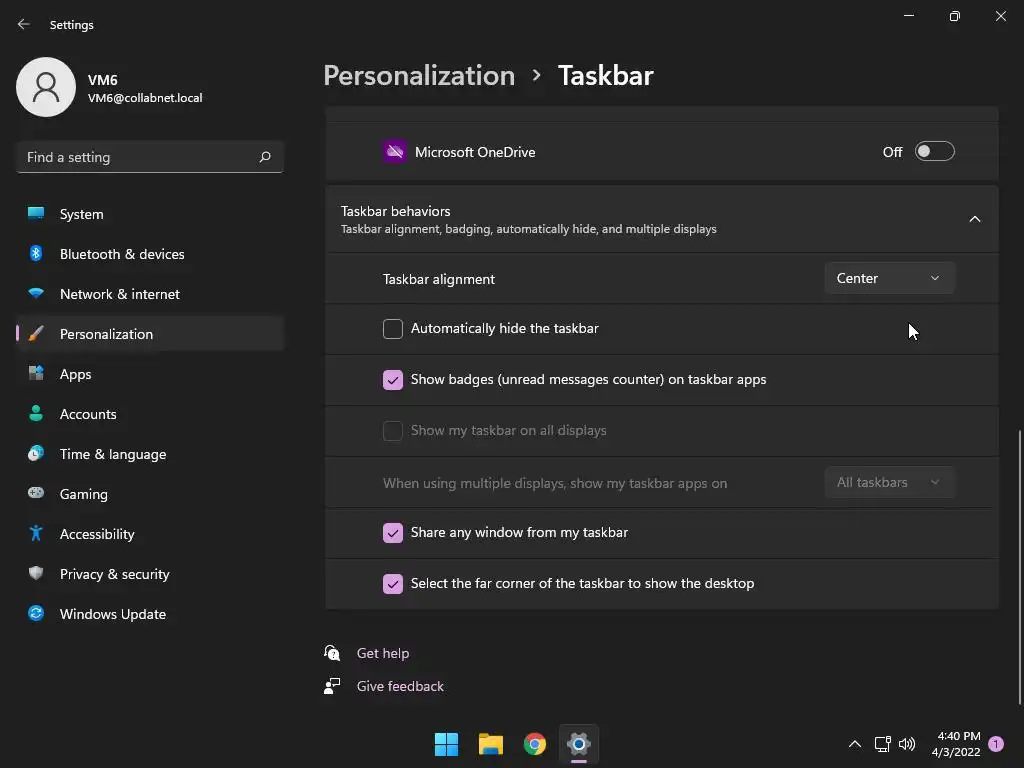
Task: Click the Get help link
Action: pos(383,653)
